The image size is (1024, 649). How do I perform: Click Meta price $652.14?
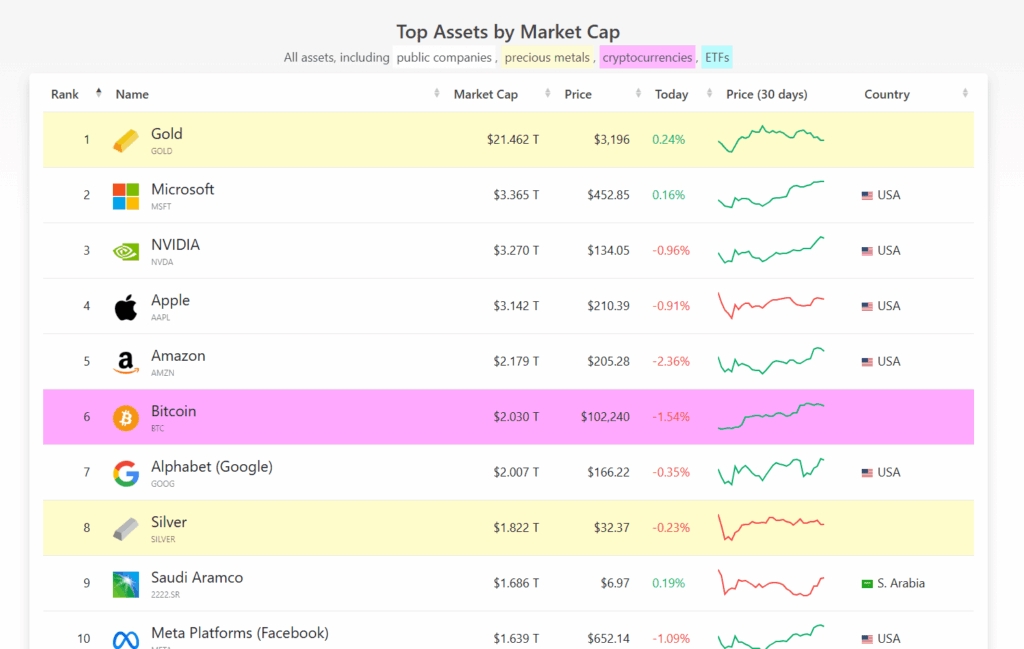coord(608,639)
